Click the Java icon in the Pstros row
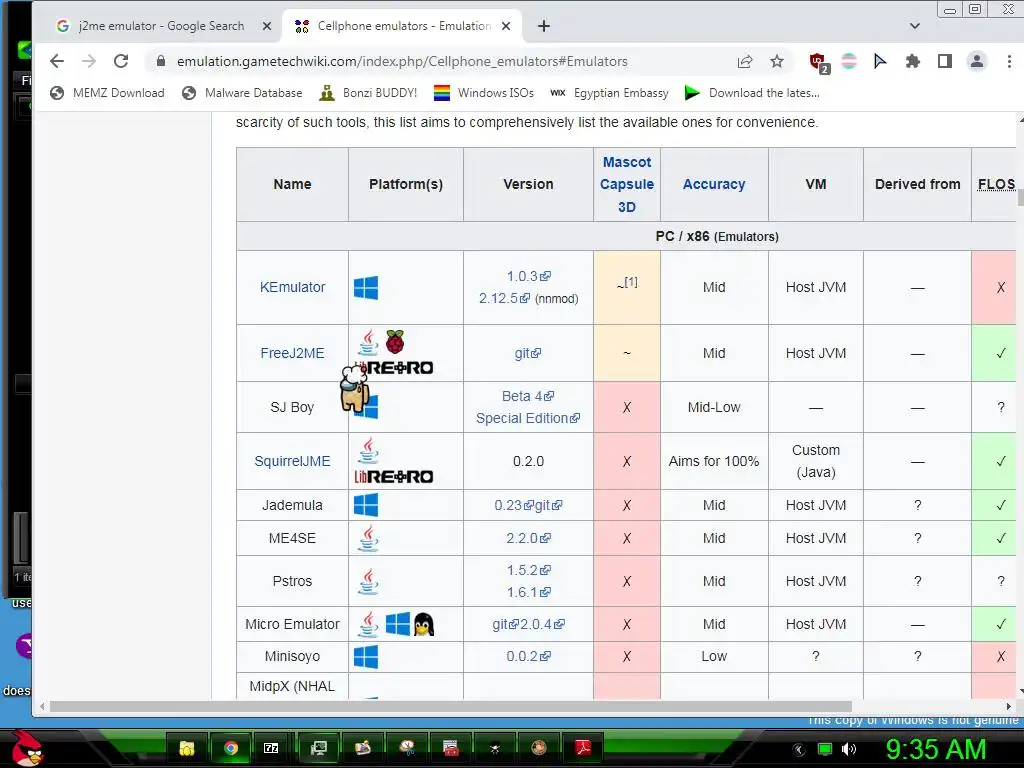The height and width of the screenshot is (768, 1024). tap(368, 581)
